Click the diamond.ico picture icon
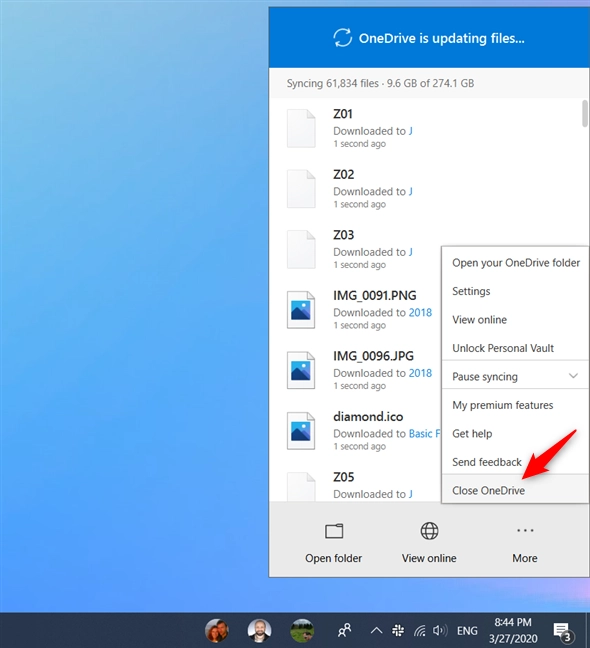The image size is (590, 648). coord(301,431)
